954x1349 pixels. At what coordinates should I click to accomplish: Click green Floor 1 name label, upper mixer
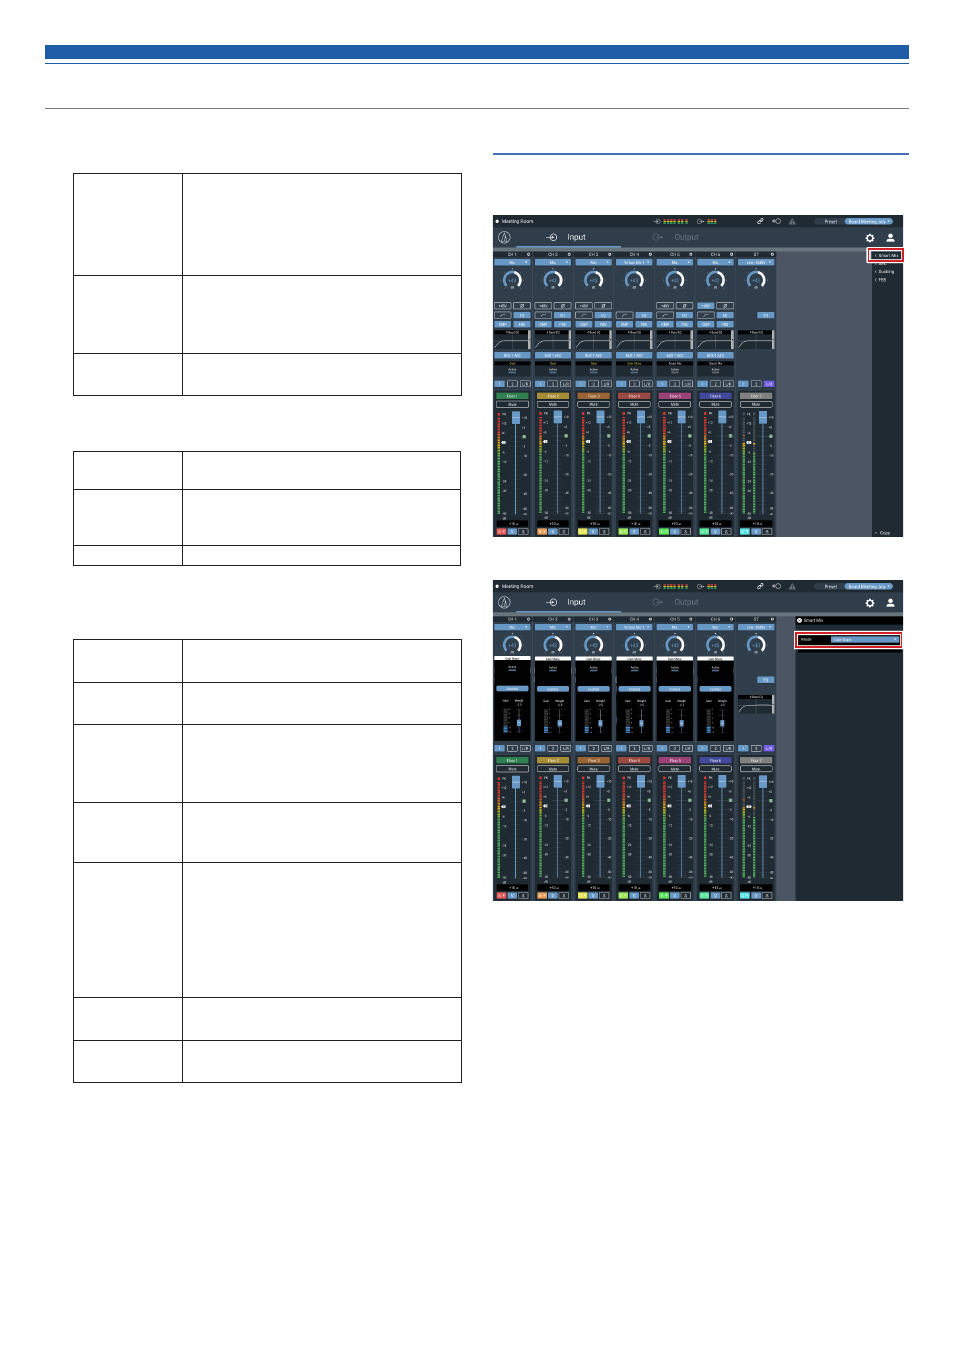point(512,396)
